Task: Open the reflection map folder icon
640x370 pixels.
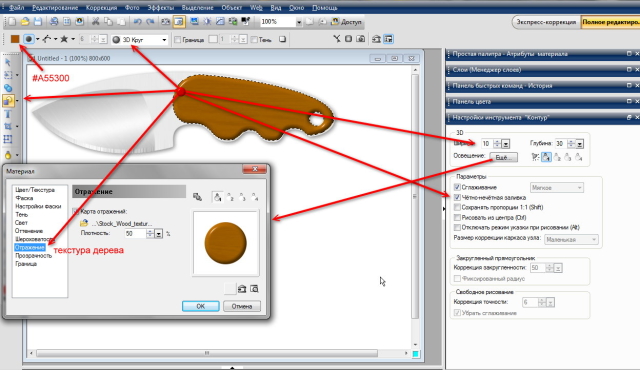Action: 84,223
